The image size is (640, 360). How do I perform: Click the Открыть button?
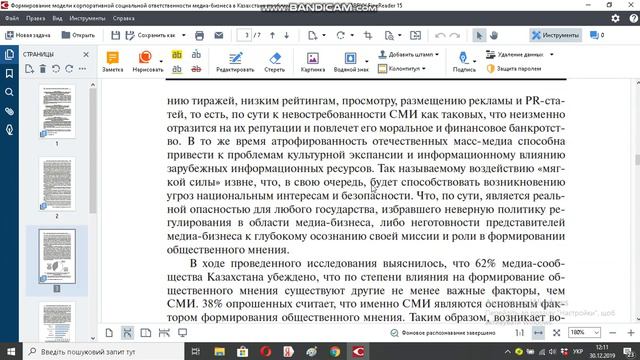[78, 36]
